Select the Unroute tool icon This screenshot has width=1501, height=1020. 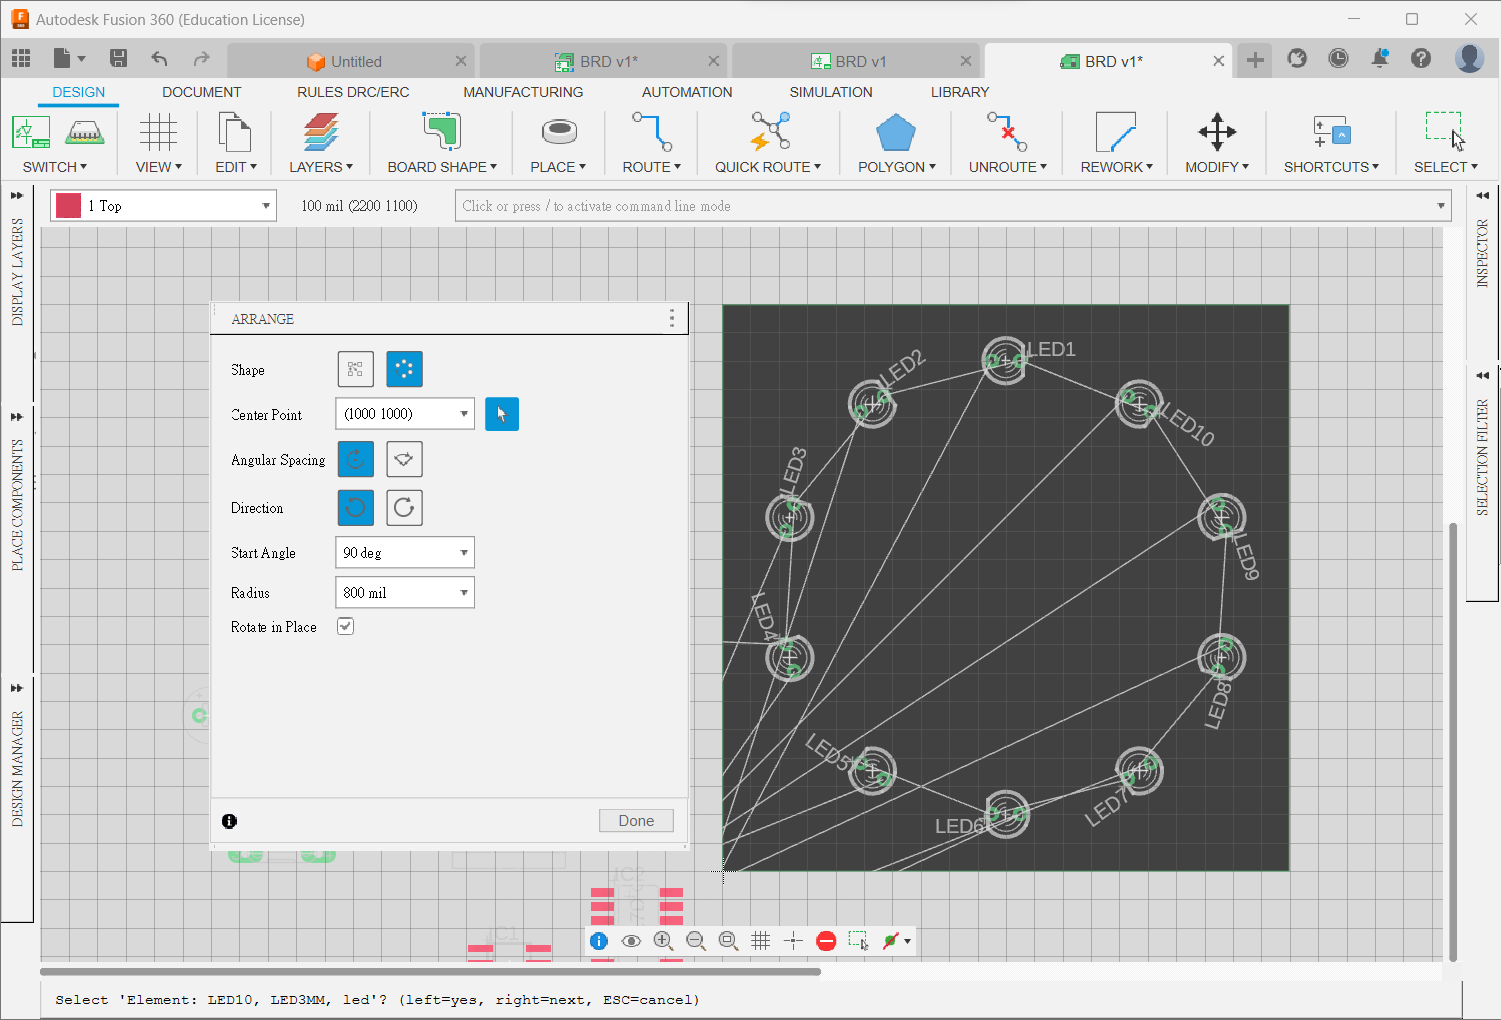(x=1006, y=133)
